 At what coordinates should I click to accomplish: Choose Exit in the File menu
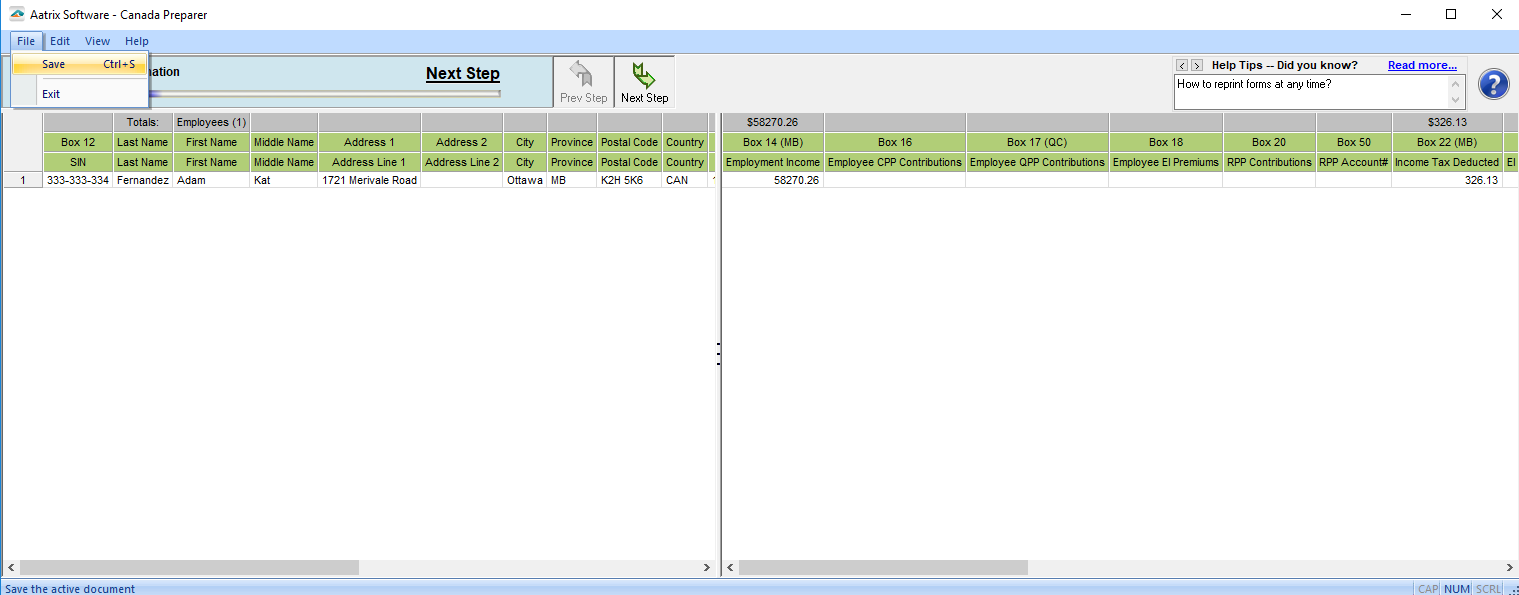click(51, 94)
